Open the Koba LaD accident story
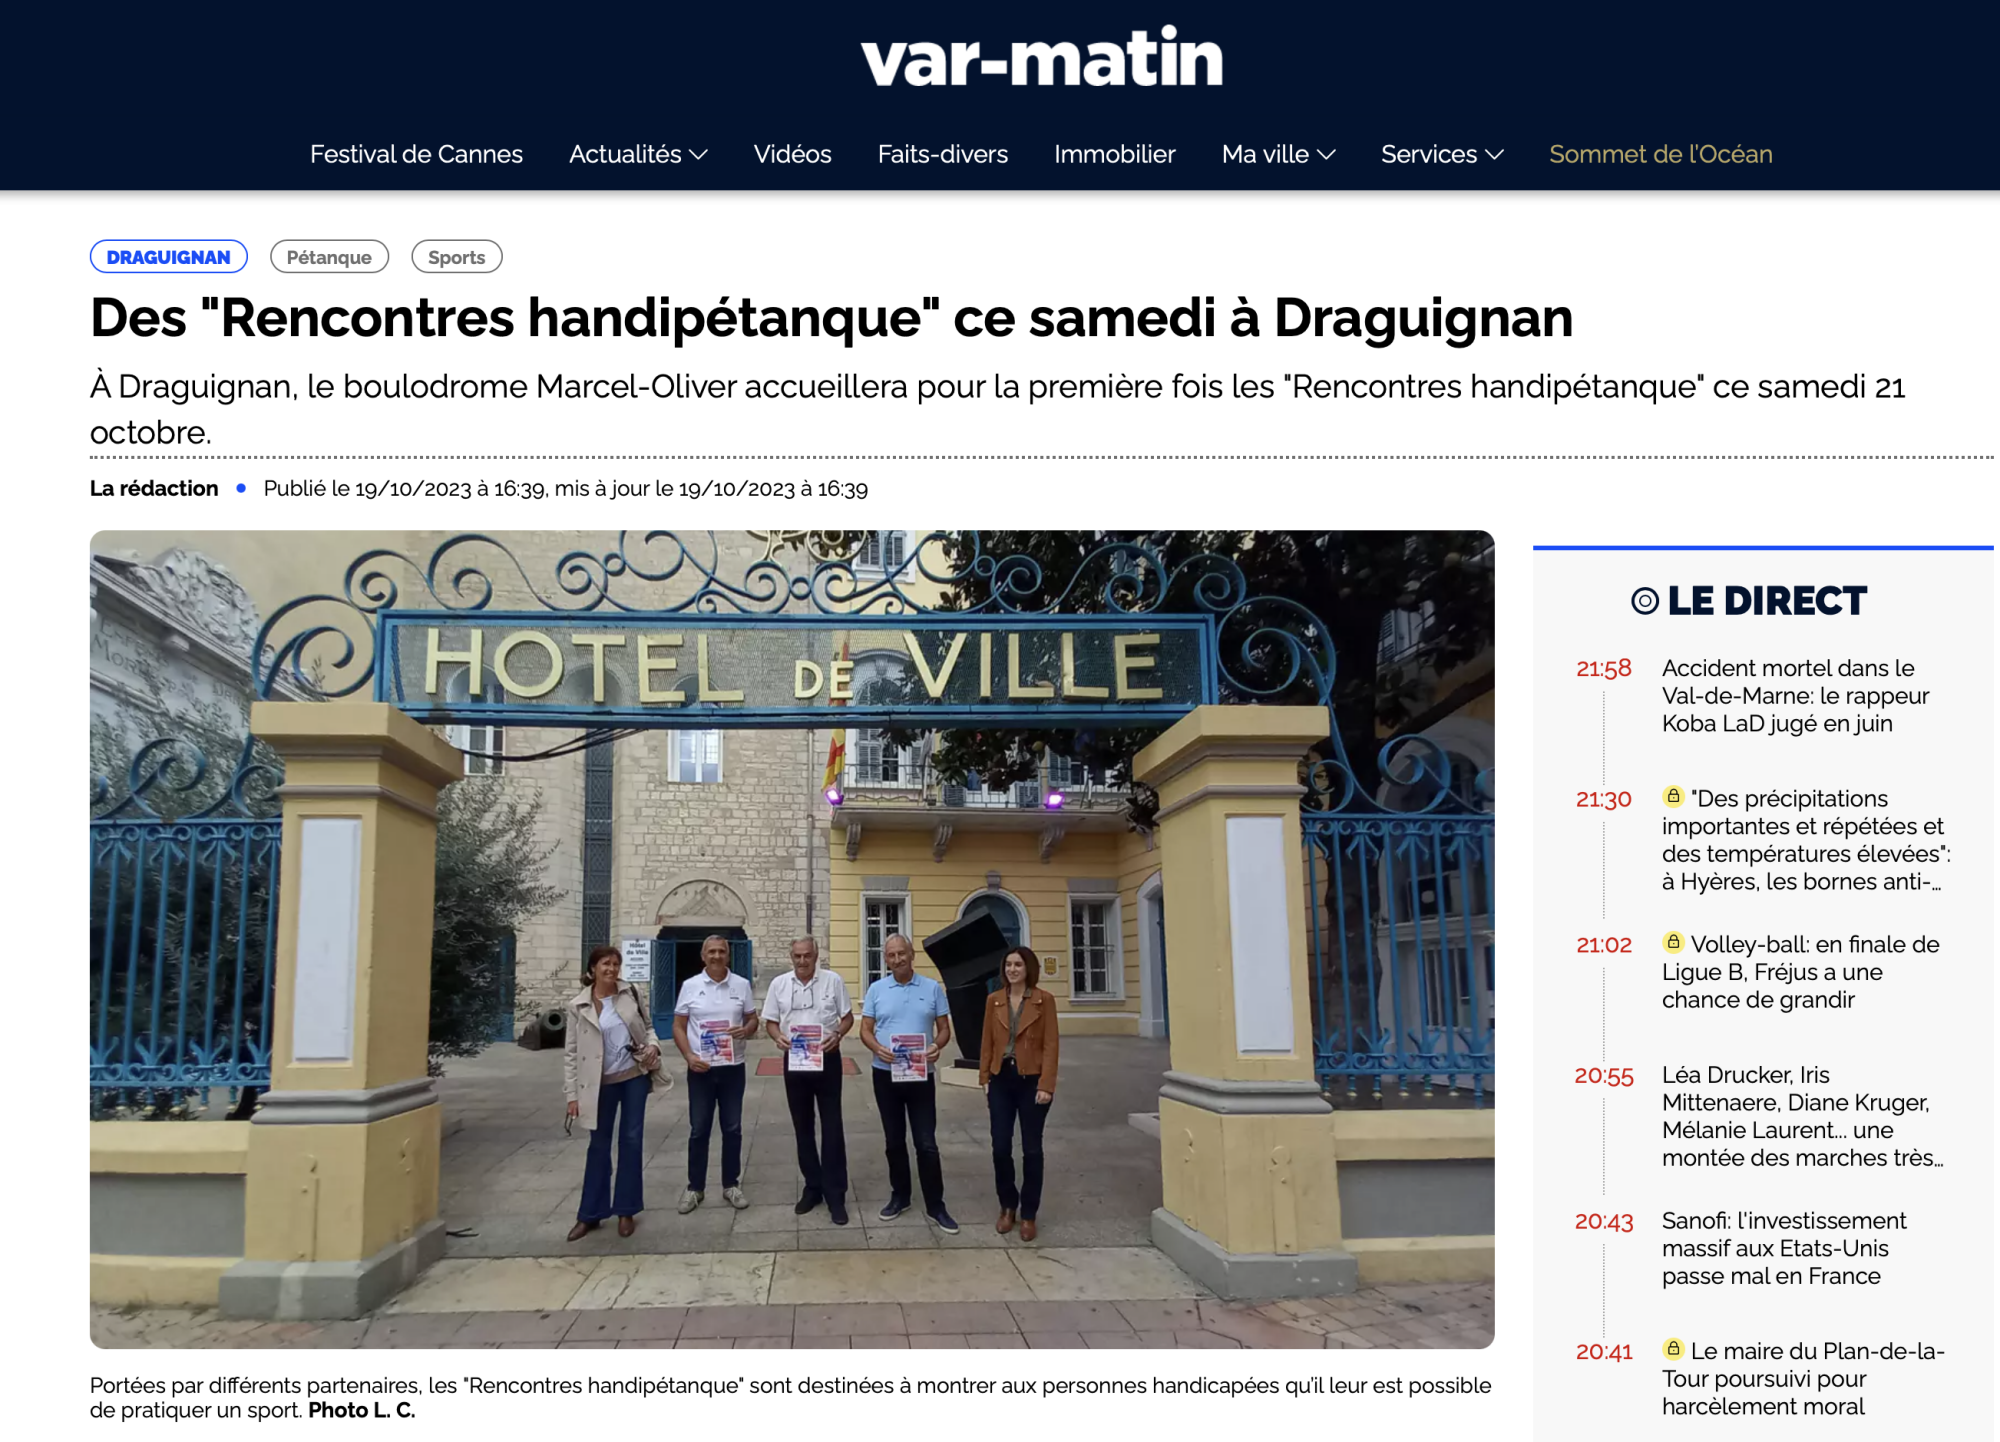The image size is (2000, 1442). (1795, 696)
